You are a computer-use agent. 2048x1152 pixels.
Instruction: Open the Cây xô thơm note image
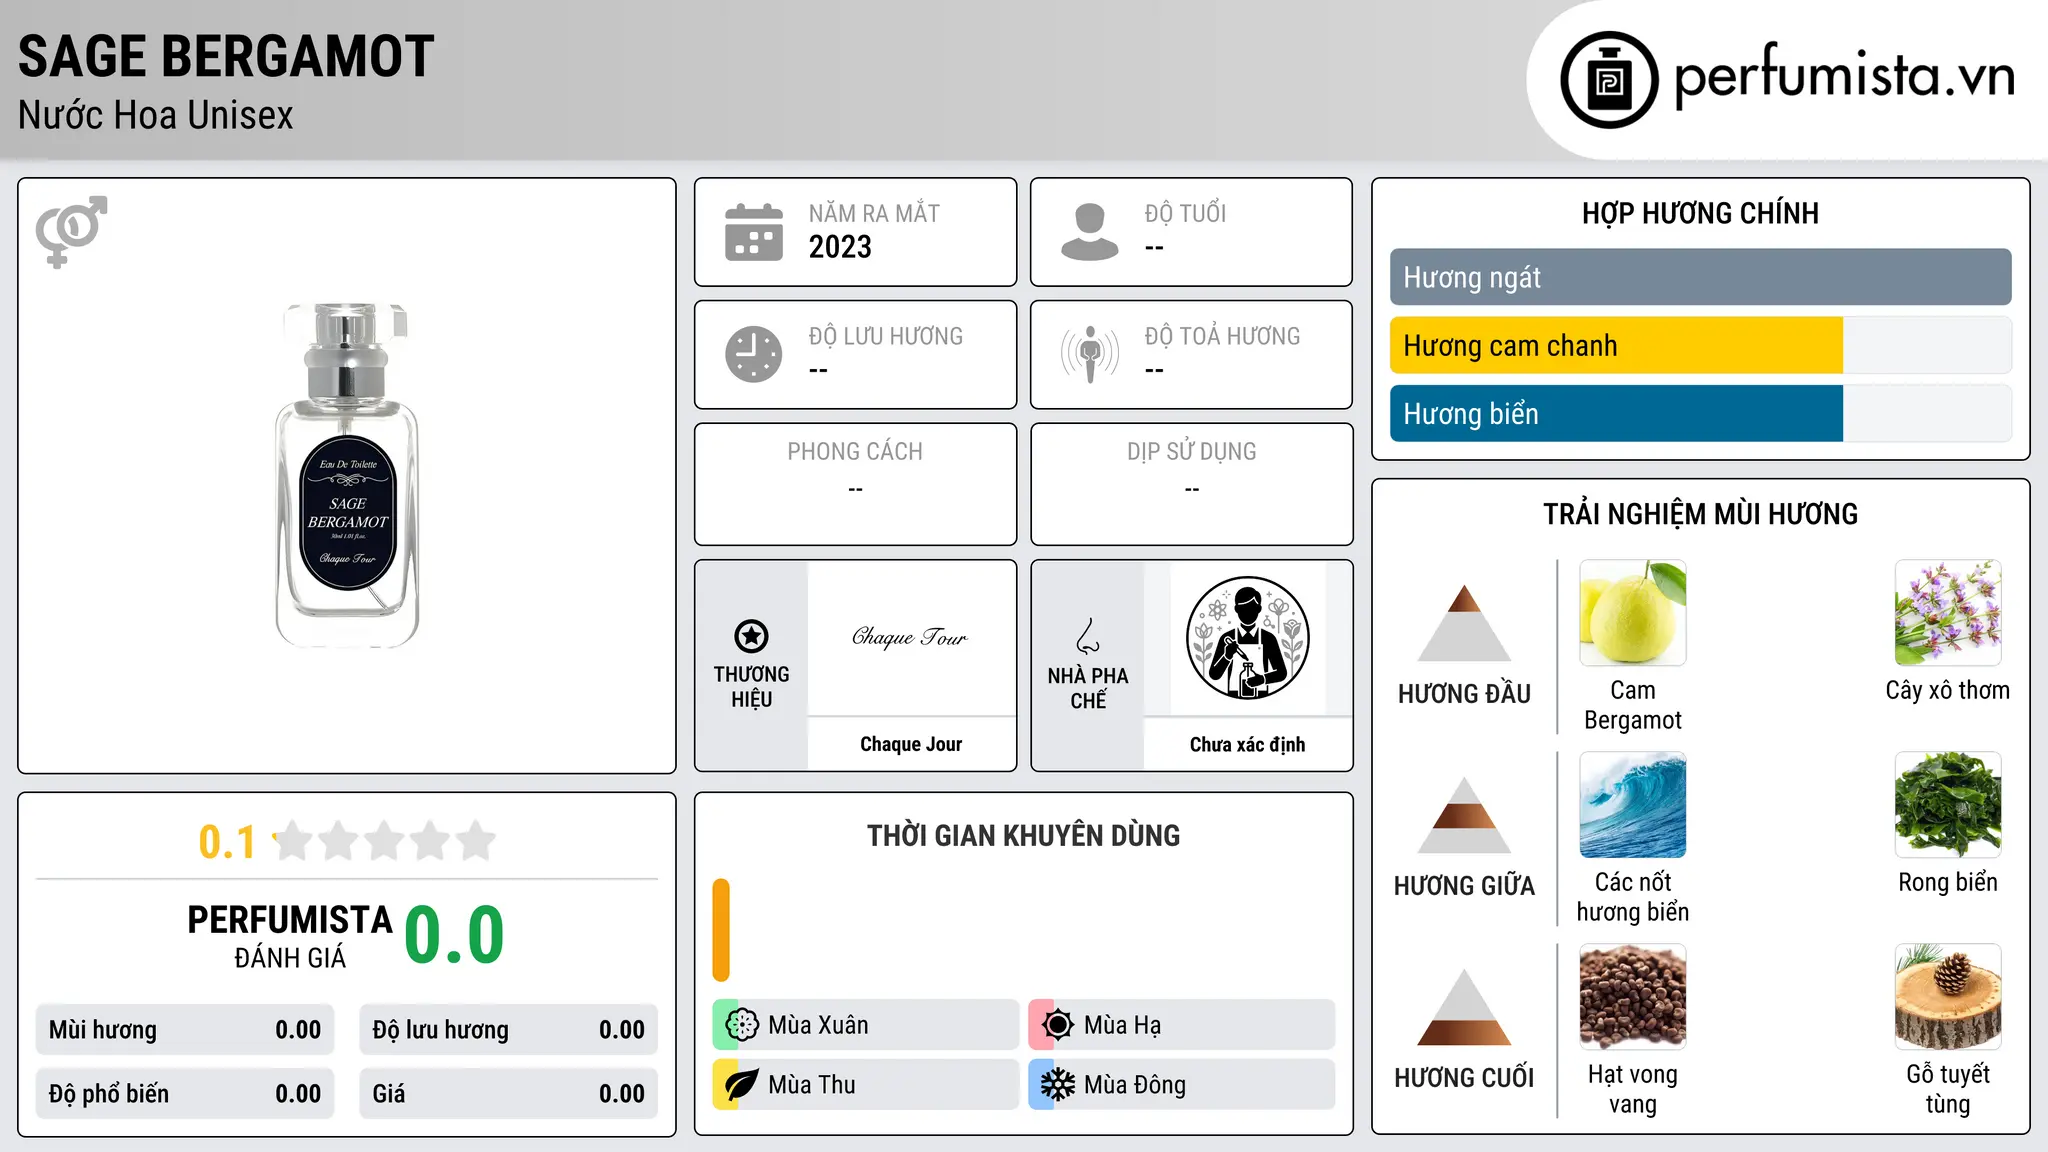1948,613
